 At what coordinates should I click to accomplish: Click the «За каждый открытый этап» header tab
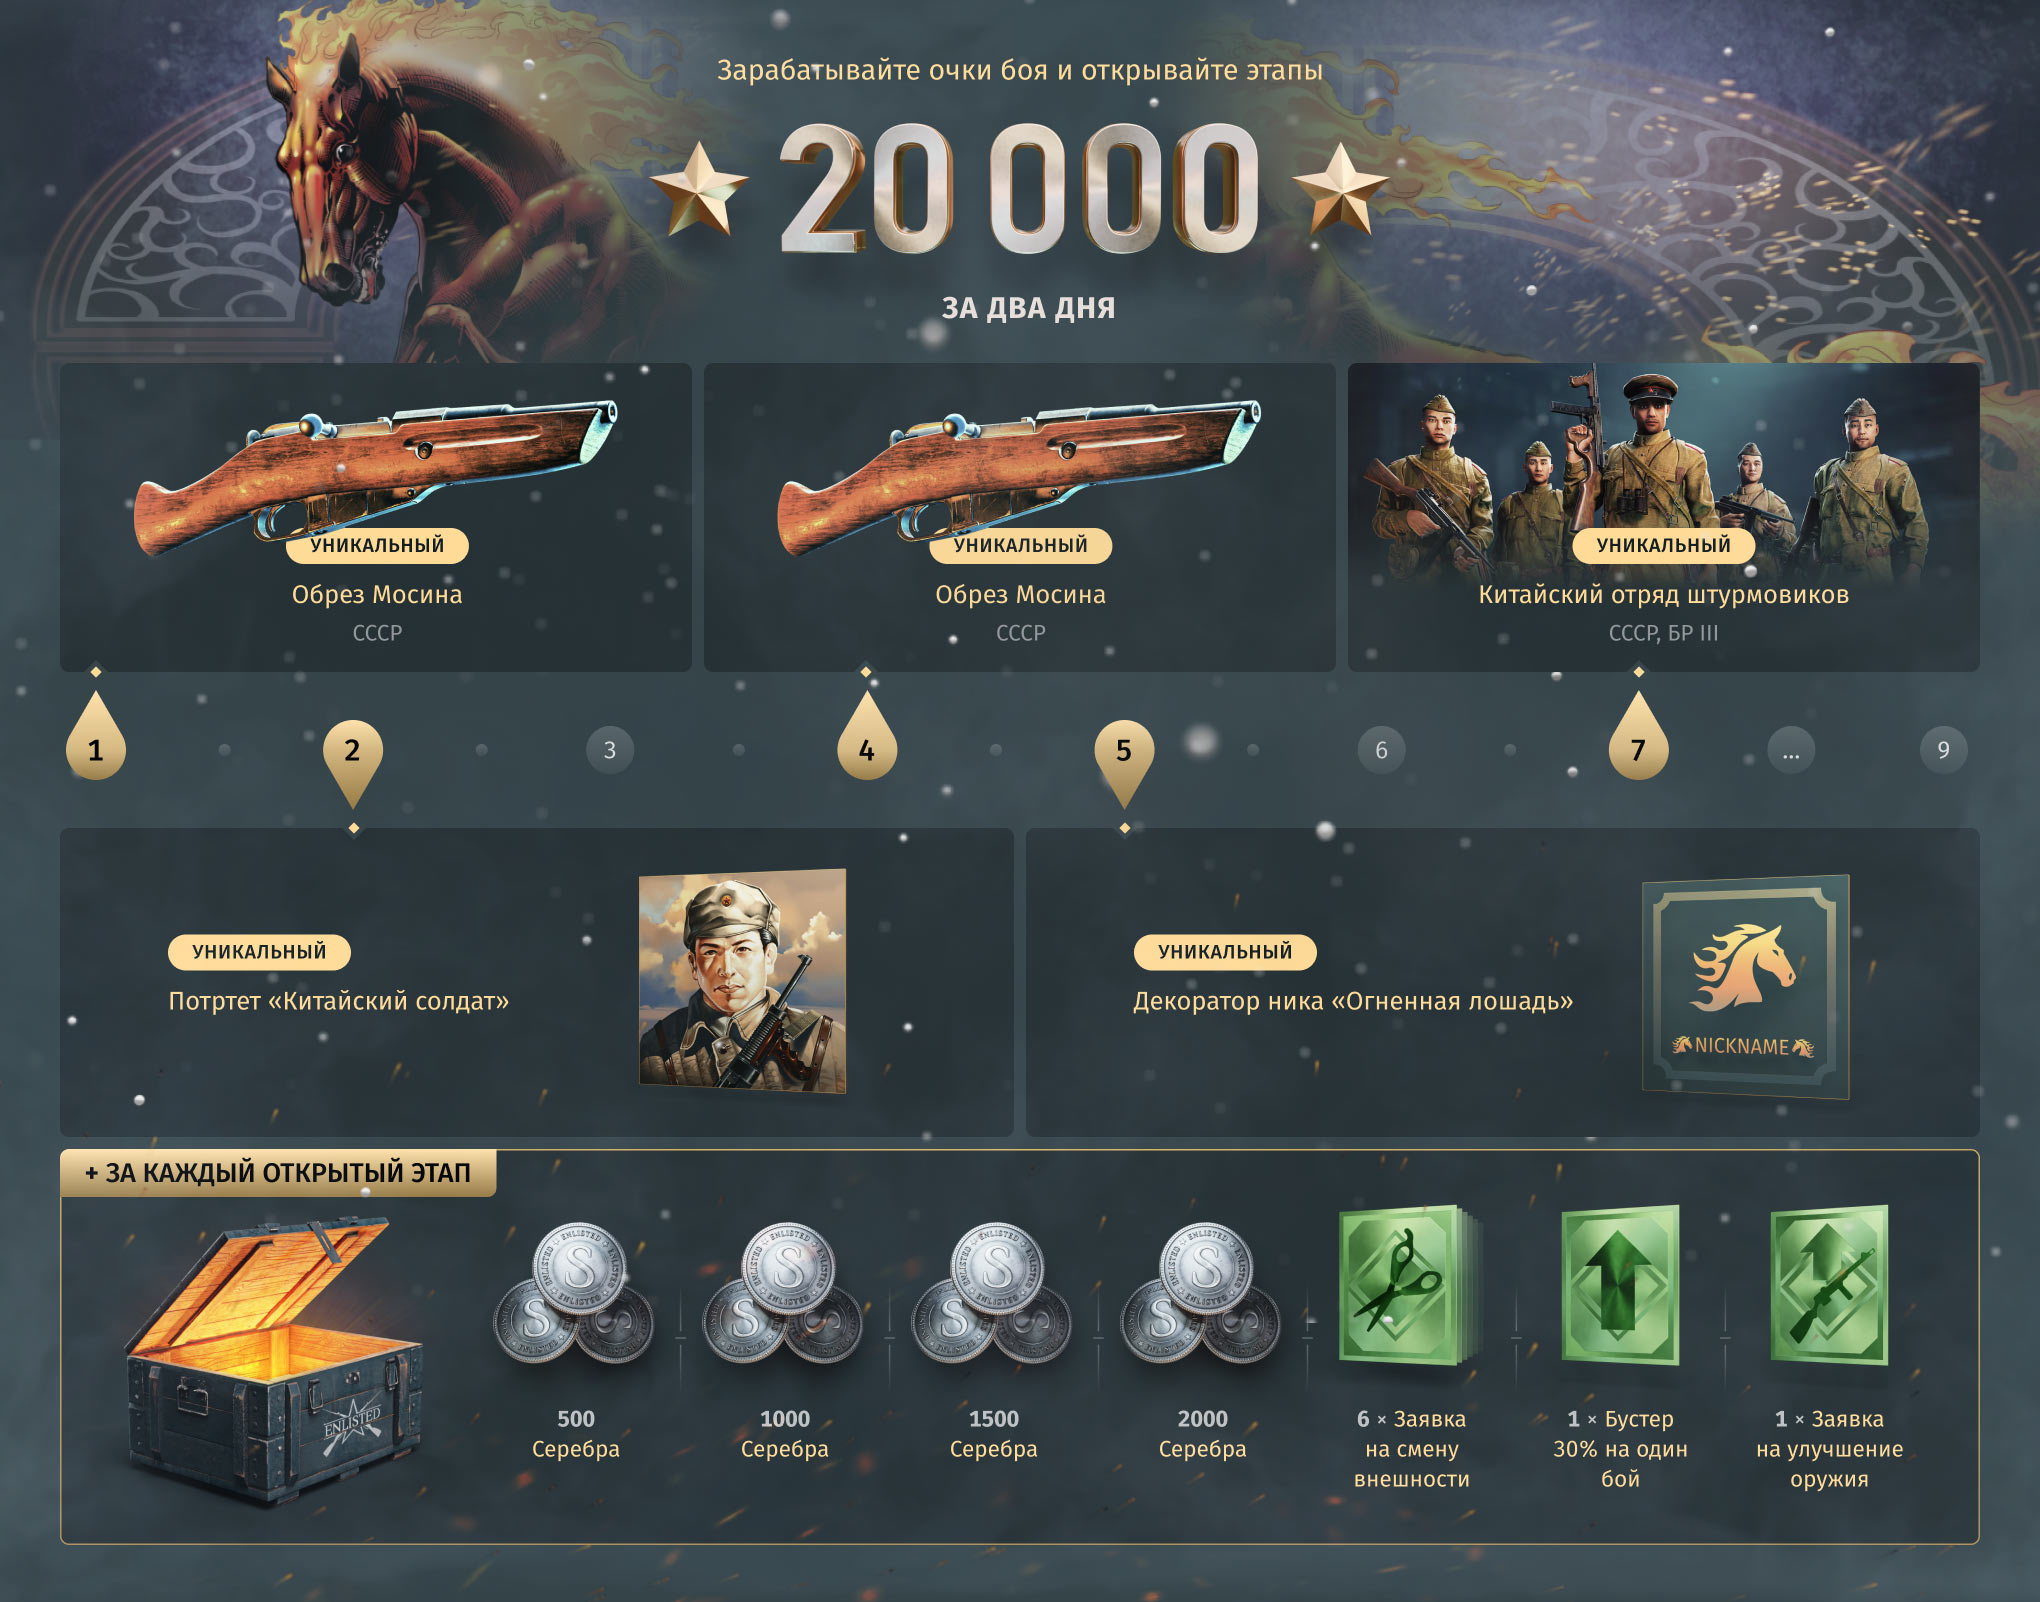point(278,1173)
